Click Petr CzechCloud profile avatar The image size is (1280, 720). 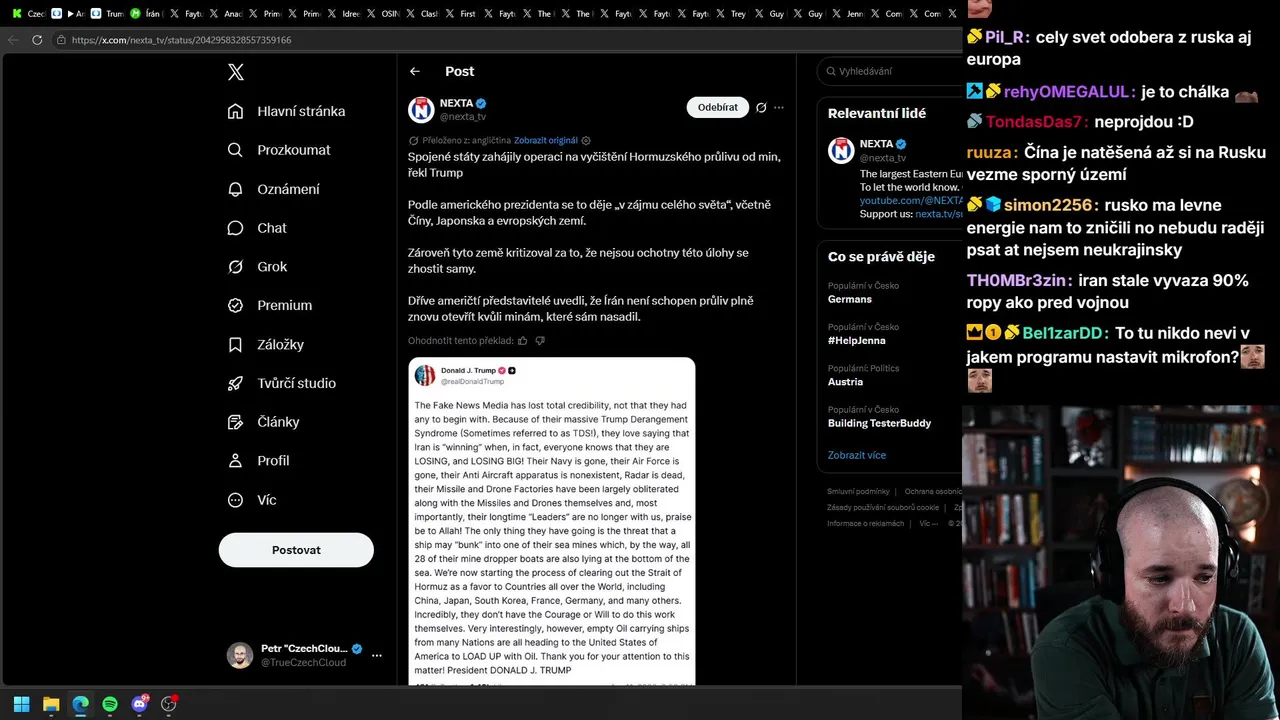(x=240, y=656)
